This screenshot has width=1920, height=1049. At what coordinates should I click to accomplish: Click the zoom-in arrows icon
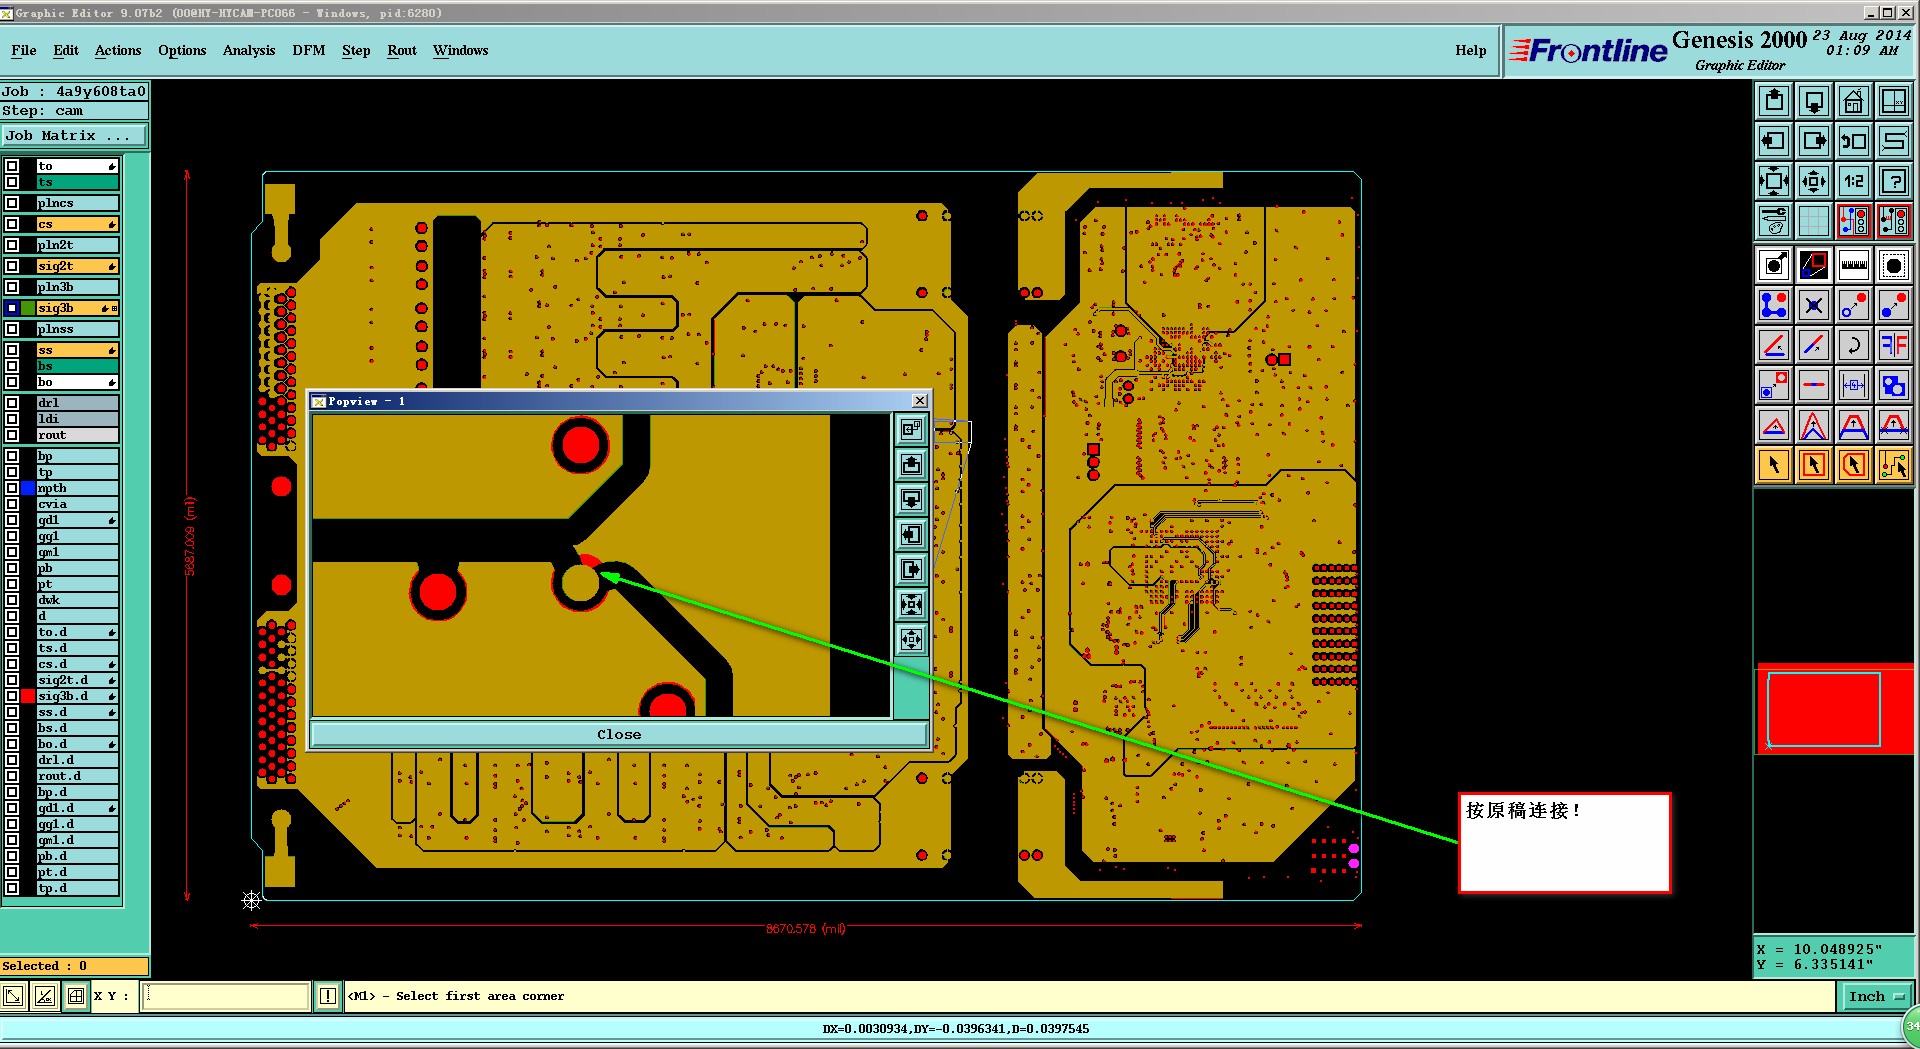click(1774, 181)
